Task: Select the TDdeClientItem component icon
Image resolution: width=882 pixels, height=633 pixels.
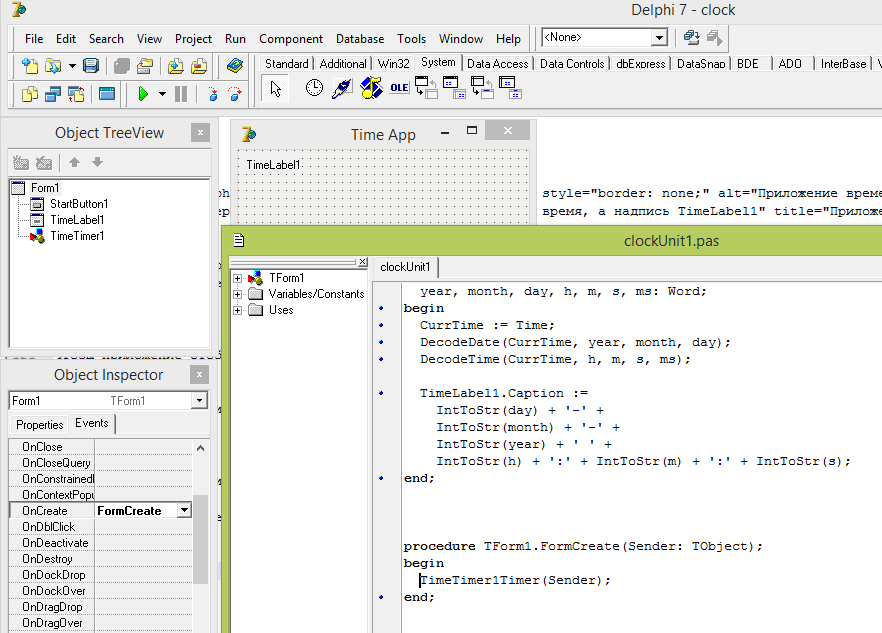Action: point(454,88)
